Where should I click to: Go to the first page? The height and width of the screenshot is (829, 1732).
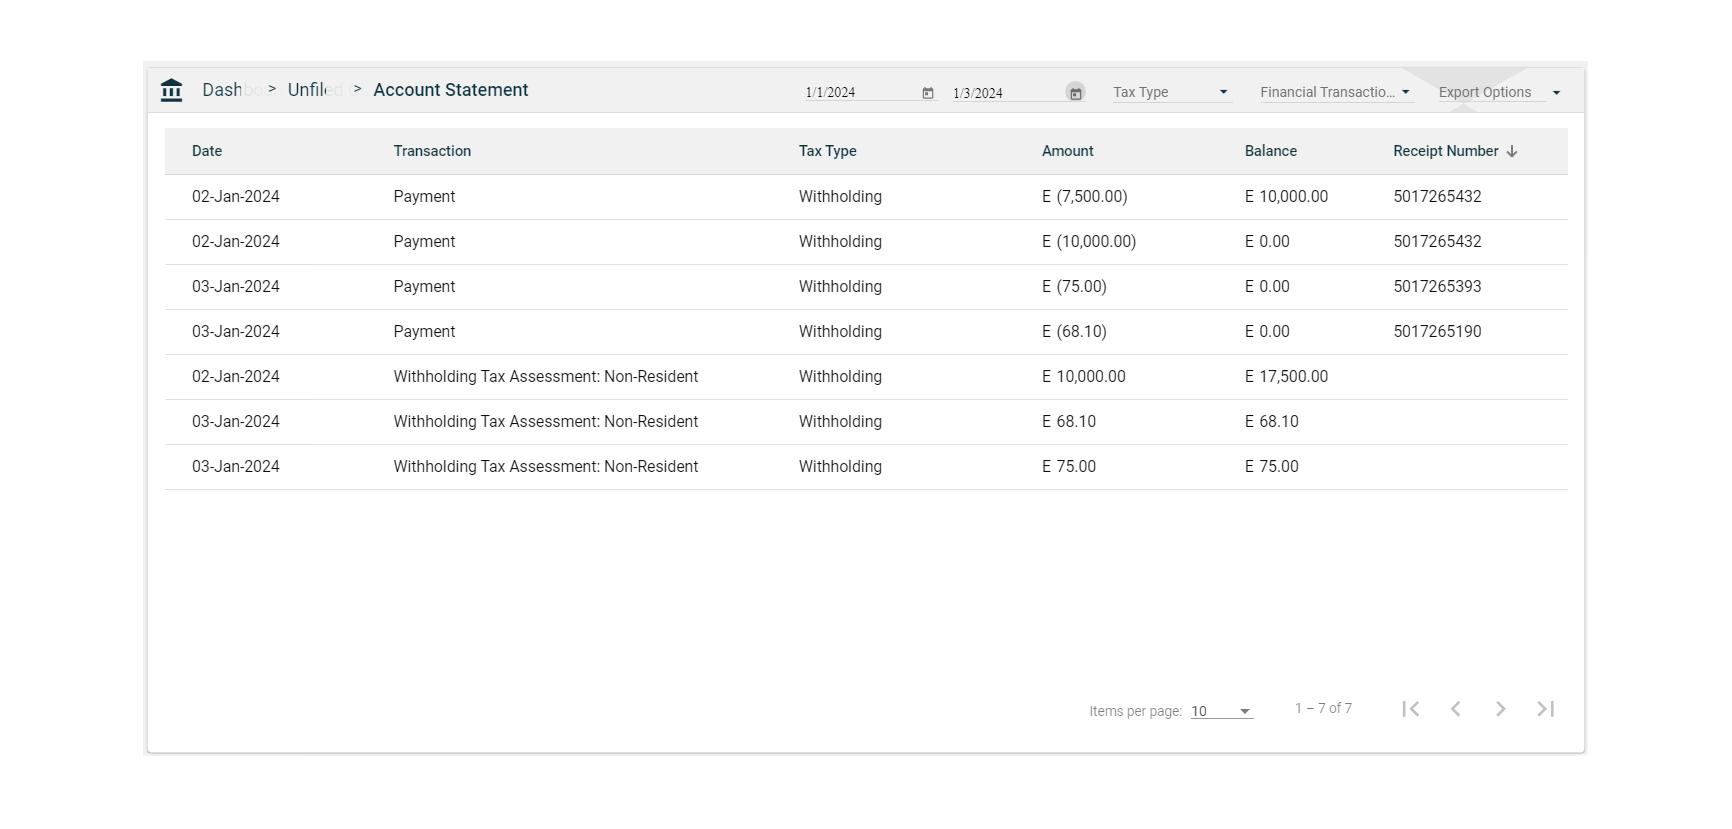point(1410,709)
